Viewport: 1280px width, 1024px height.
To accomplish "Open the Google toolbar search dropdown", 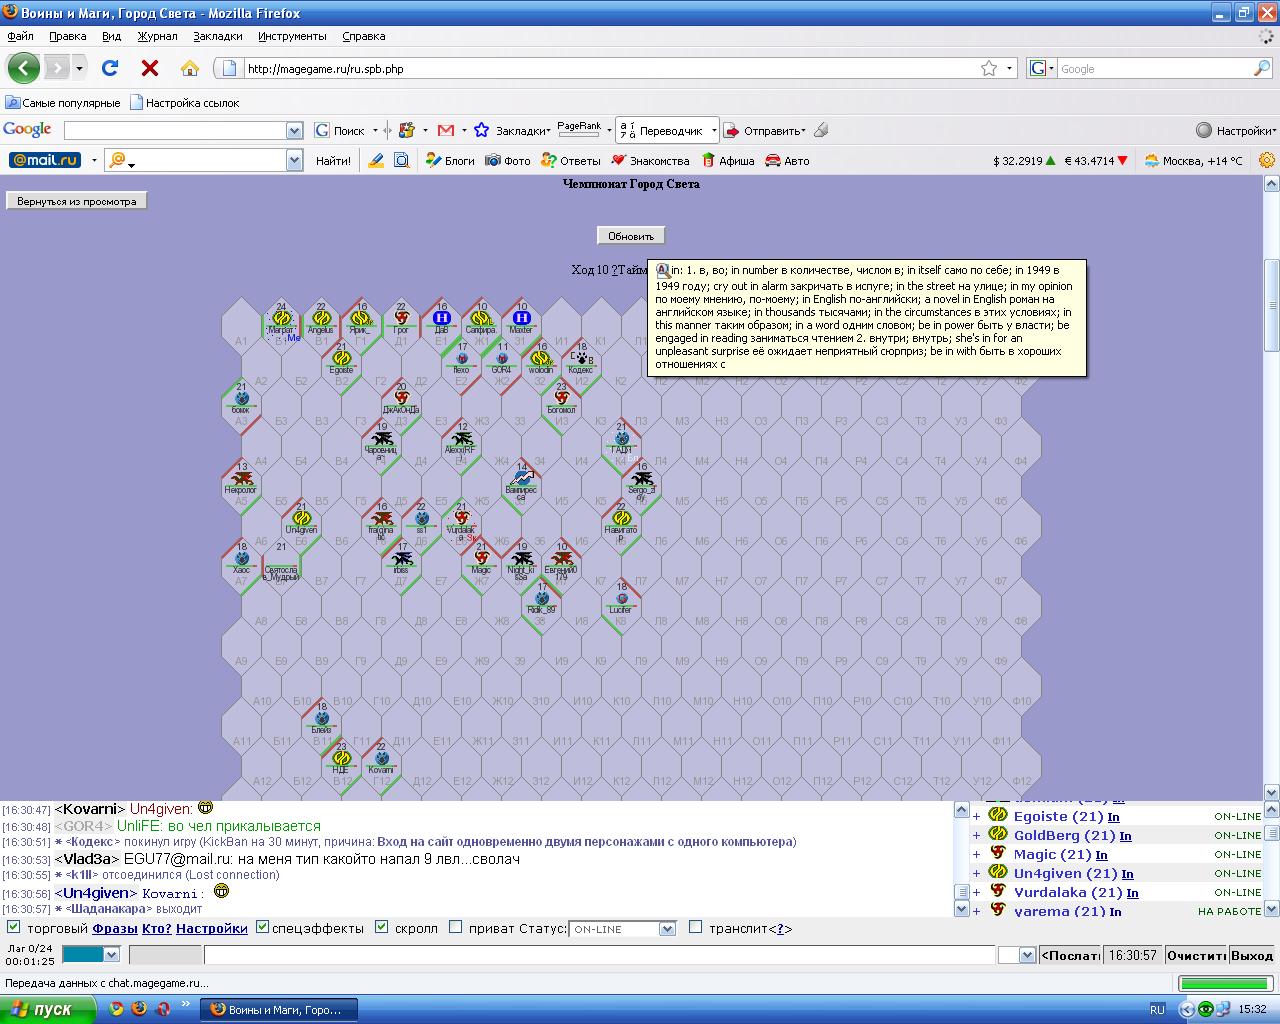I will pyautogui.click(x=294, y=130).
